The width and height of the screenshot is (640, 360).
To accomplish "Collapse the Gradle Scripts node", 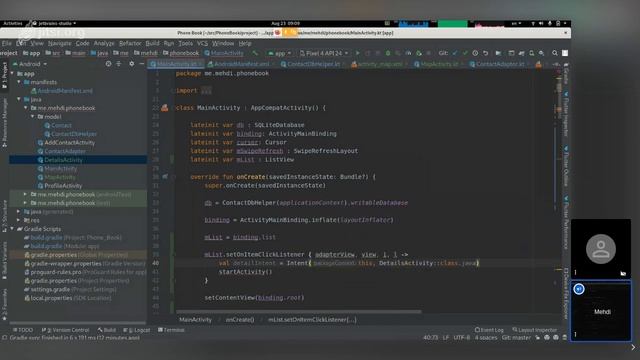I will pos(12,229).
